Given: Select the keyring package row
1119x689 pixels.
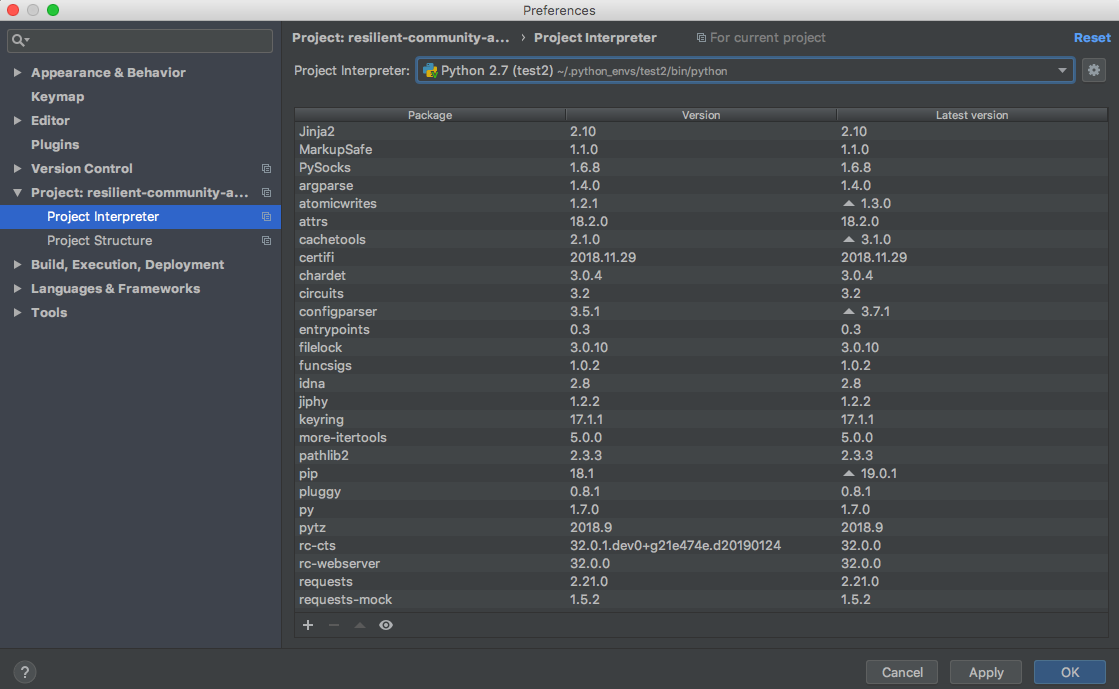Looking at the screenshot, I should [x=701, y=419].
